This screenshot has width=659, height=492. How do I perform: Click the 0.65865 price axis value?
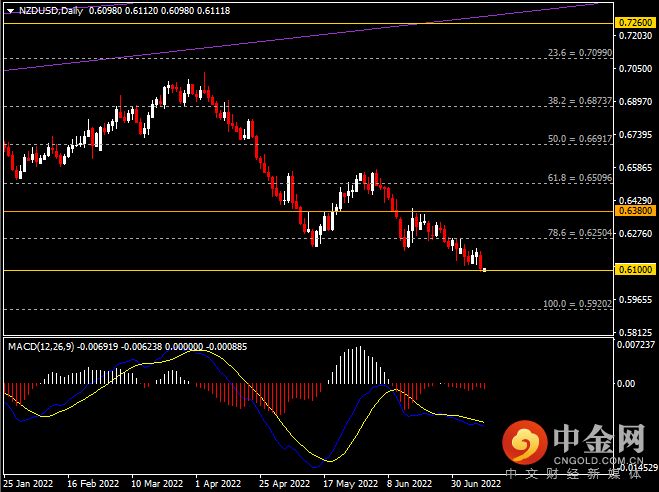[635, 168]
